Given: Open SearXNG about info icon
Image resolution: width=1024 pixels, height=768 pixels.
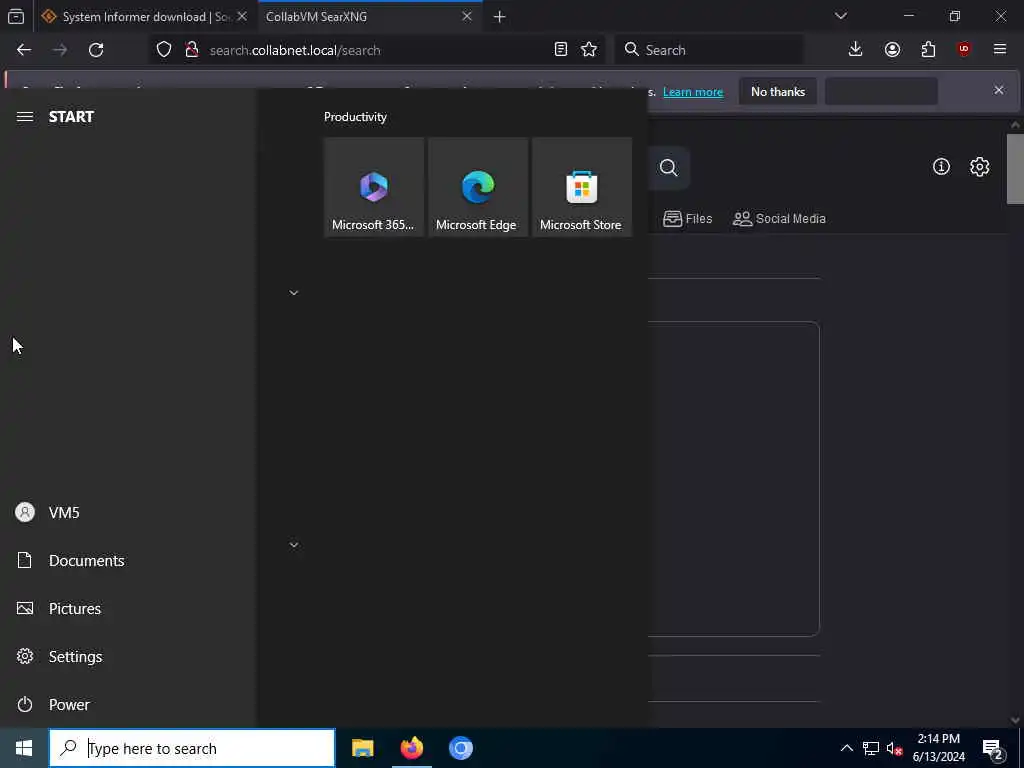Looking at the screenshot, I should (941, 167).
